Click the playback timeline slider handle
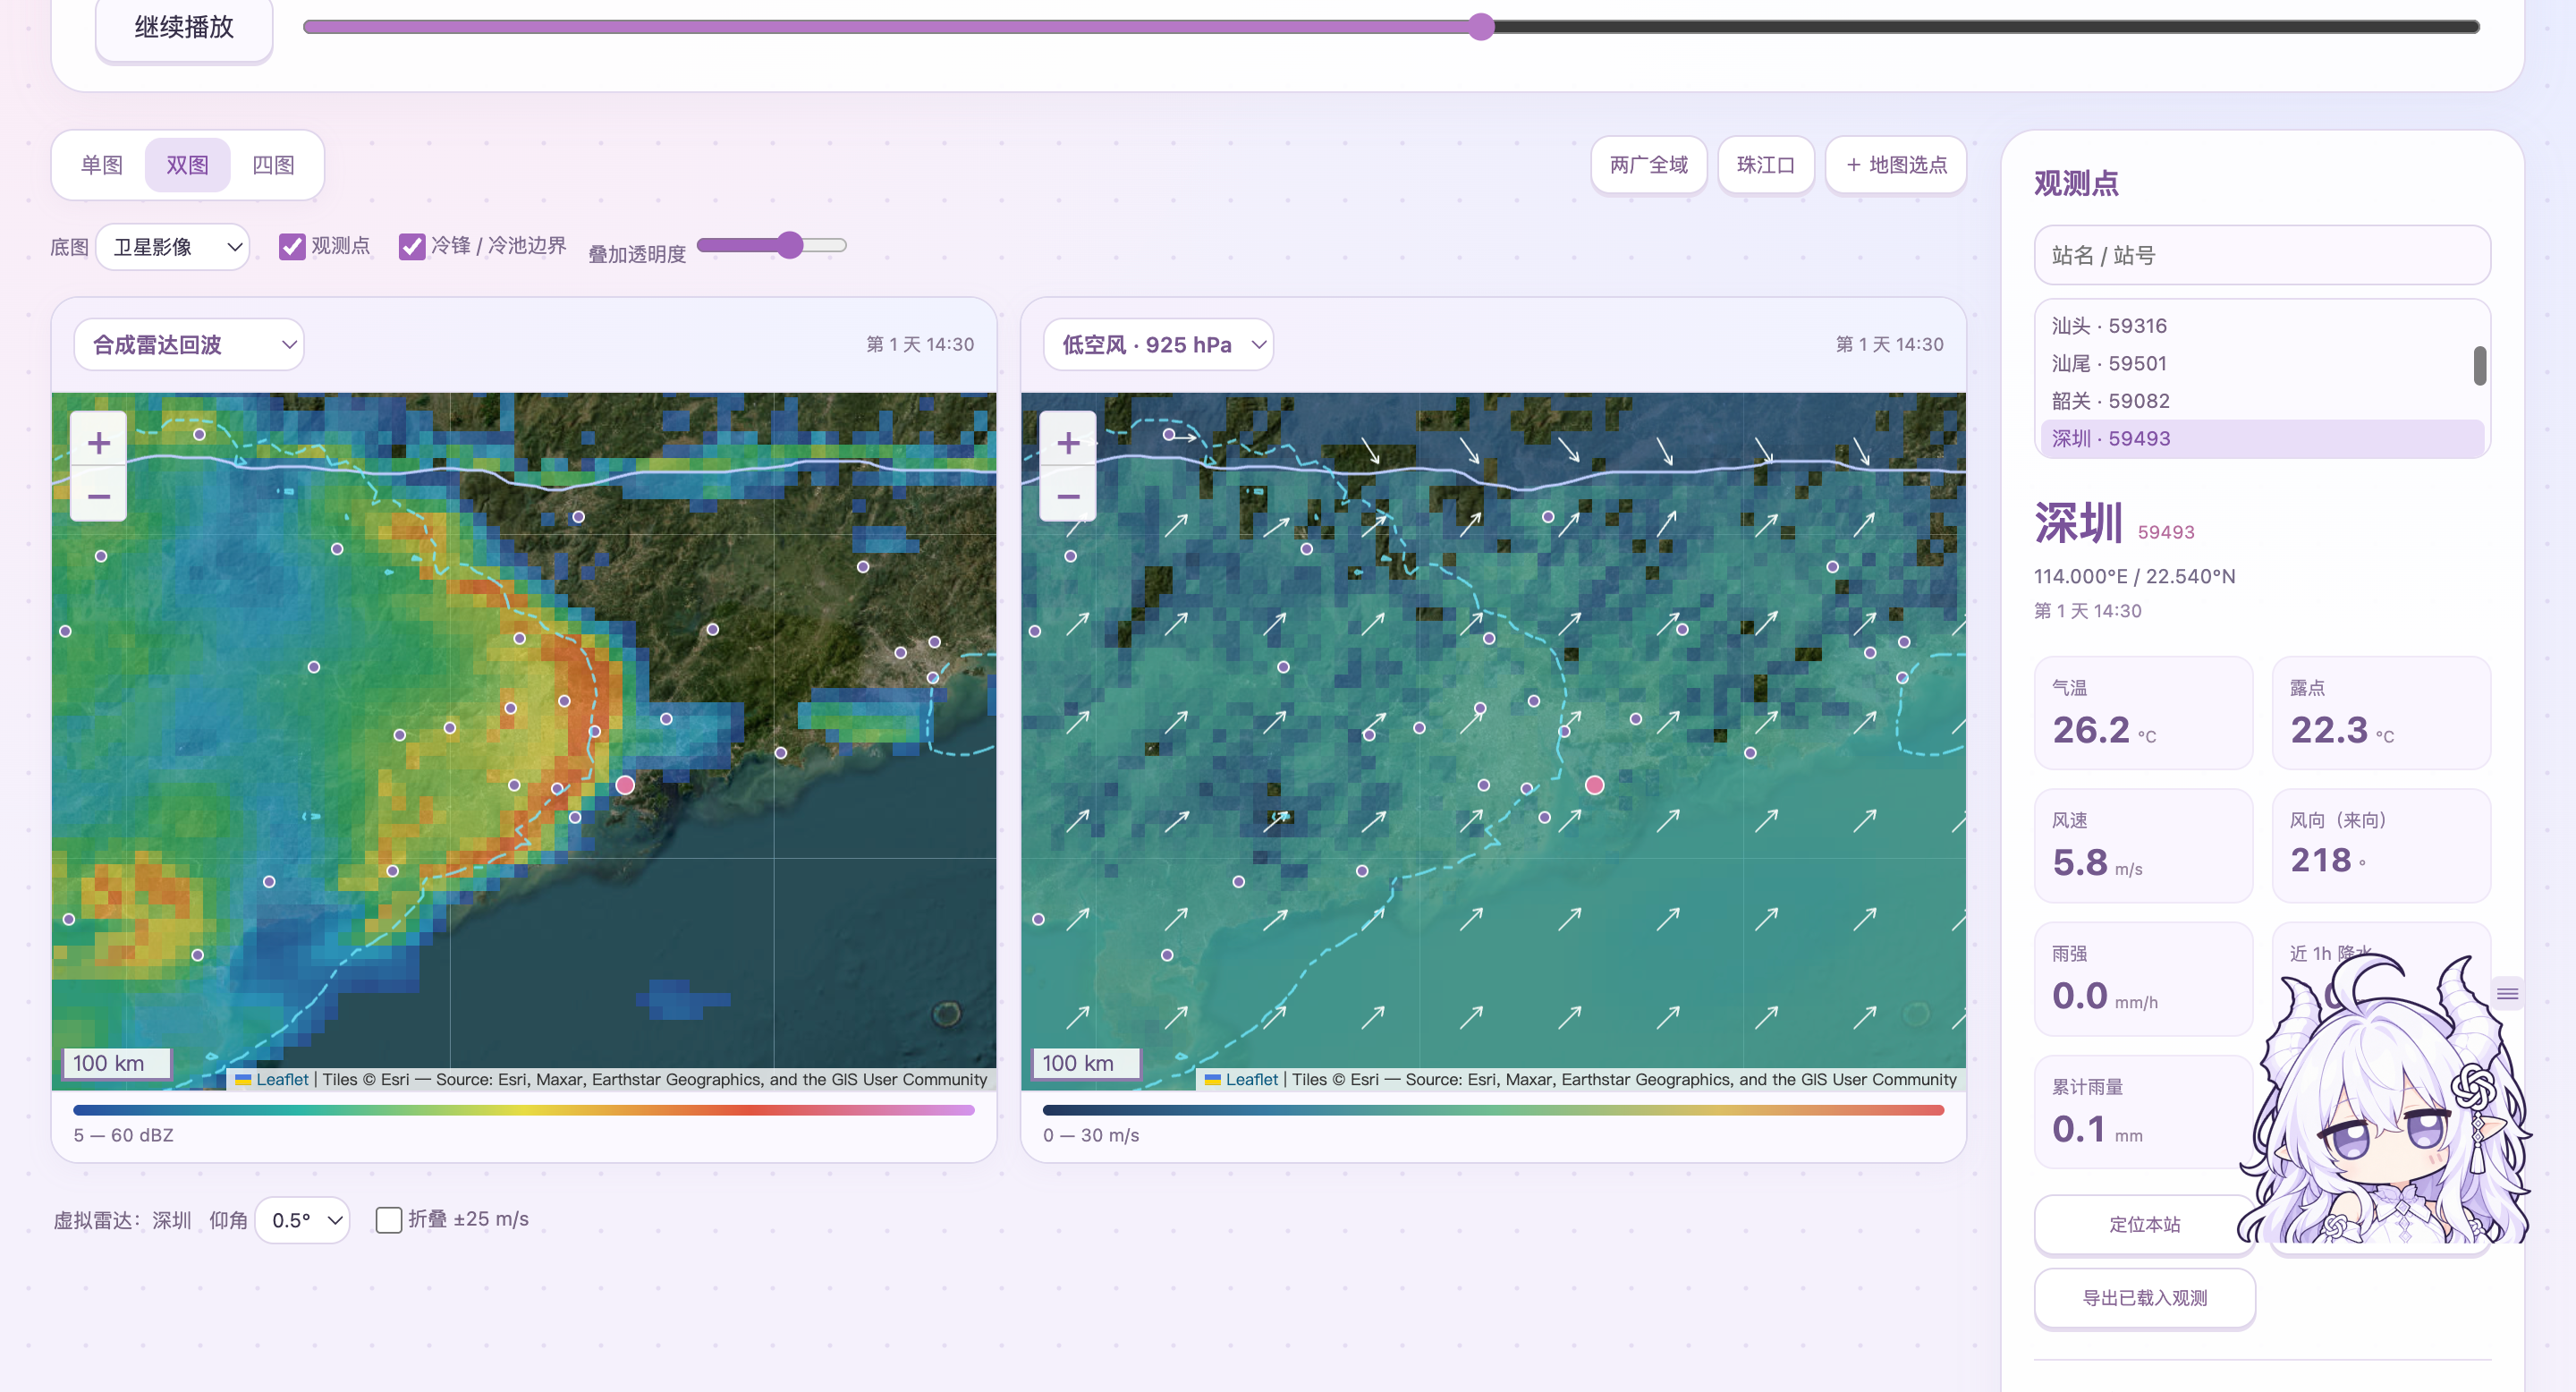The width and height of the screenshot is (2576, 1392). click(x=1481, y=27)
